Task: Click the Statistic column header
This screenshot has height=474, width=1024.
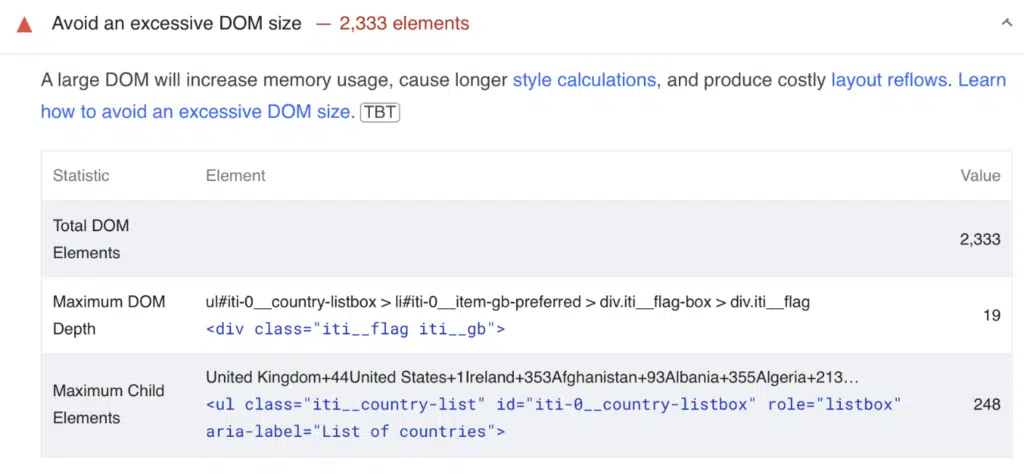Action: (x=81, y=175)
